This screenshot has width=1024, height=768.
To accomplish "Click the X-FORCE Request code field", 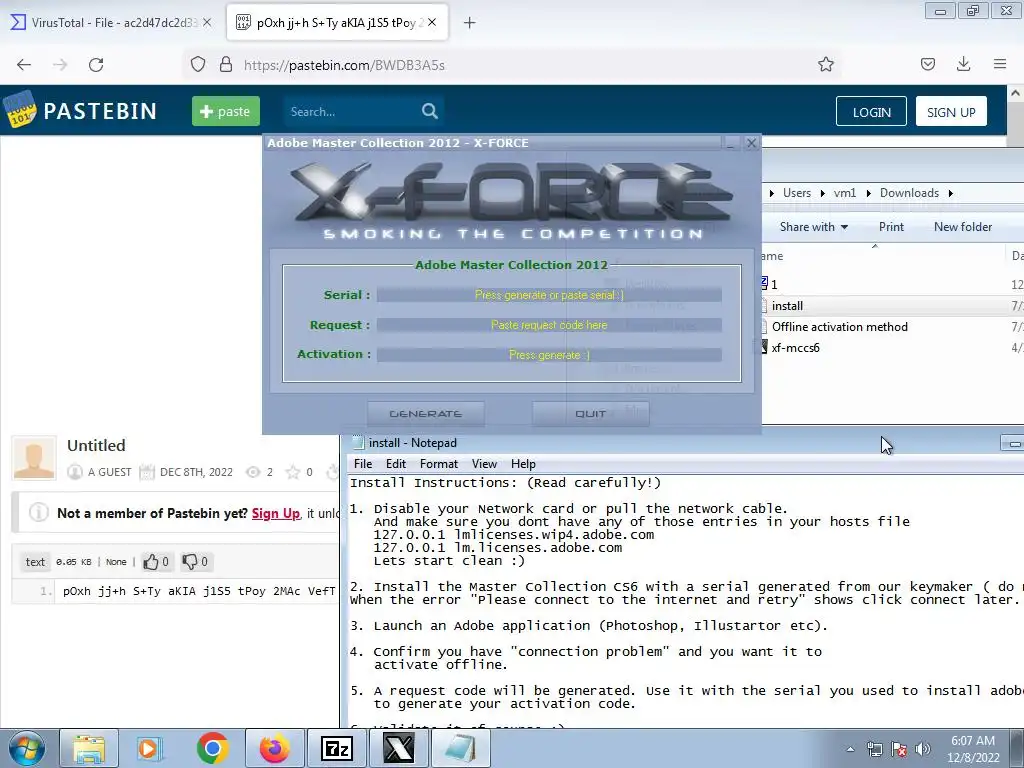I will coord(549,325).
